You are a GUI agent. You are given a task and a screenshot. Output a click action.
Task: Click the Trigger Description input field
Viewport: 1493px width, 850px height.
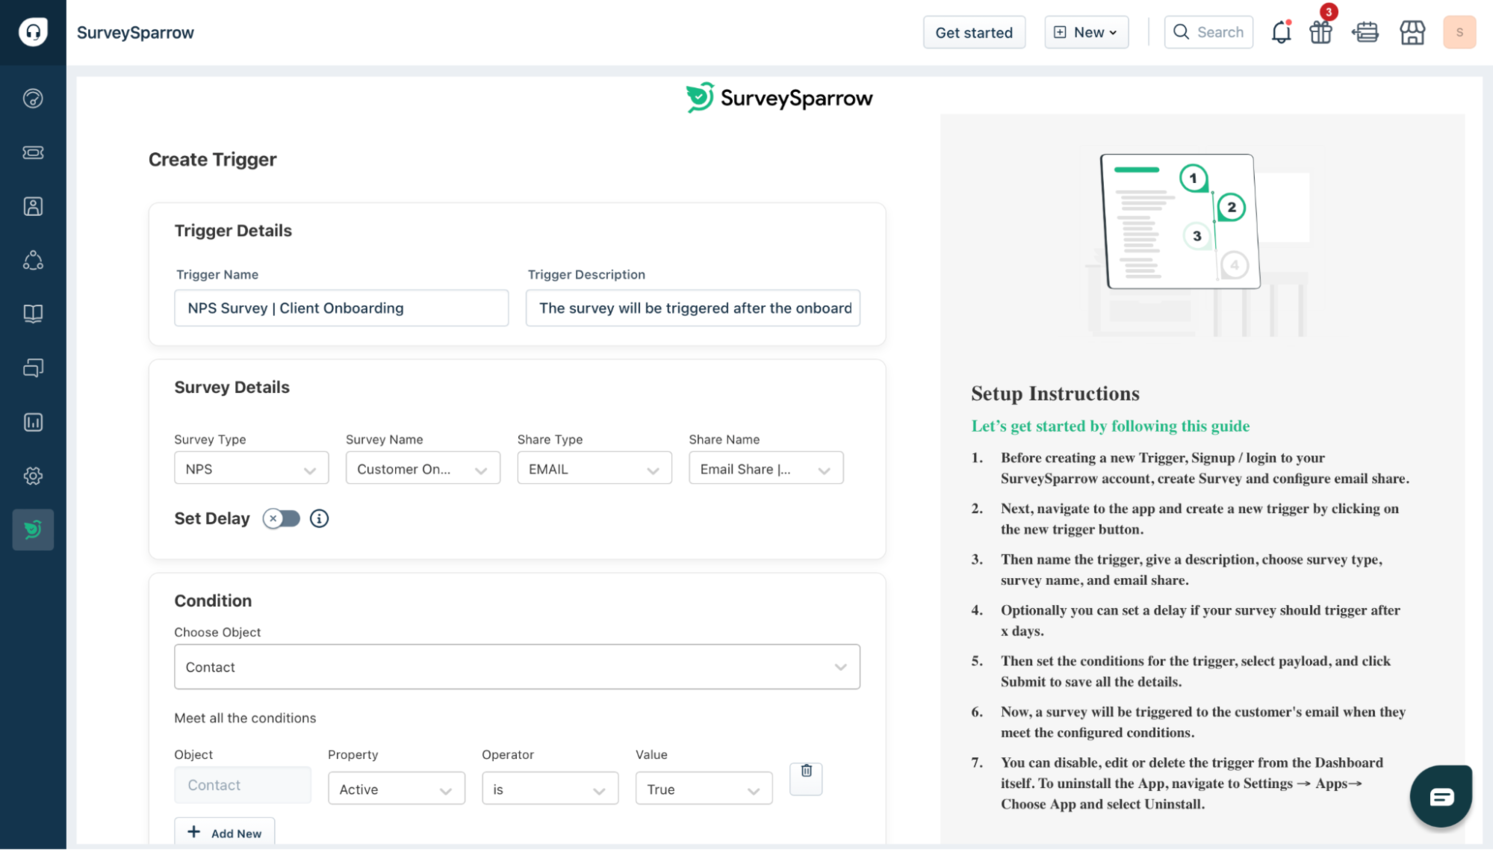tap(693, 308)
